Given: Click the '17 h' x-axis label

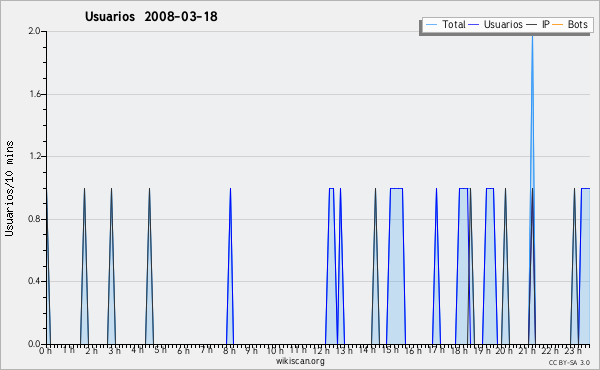Looking at the screenshot, I should [x=436, y=350].
